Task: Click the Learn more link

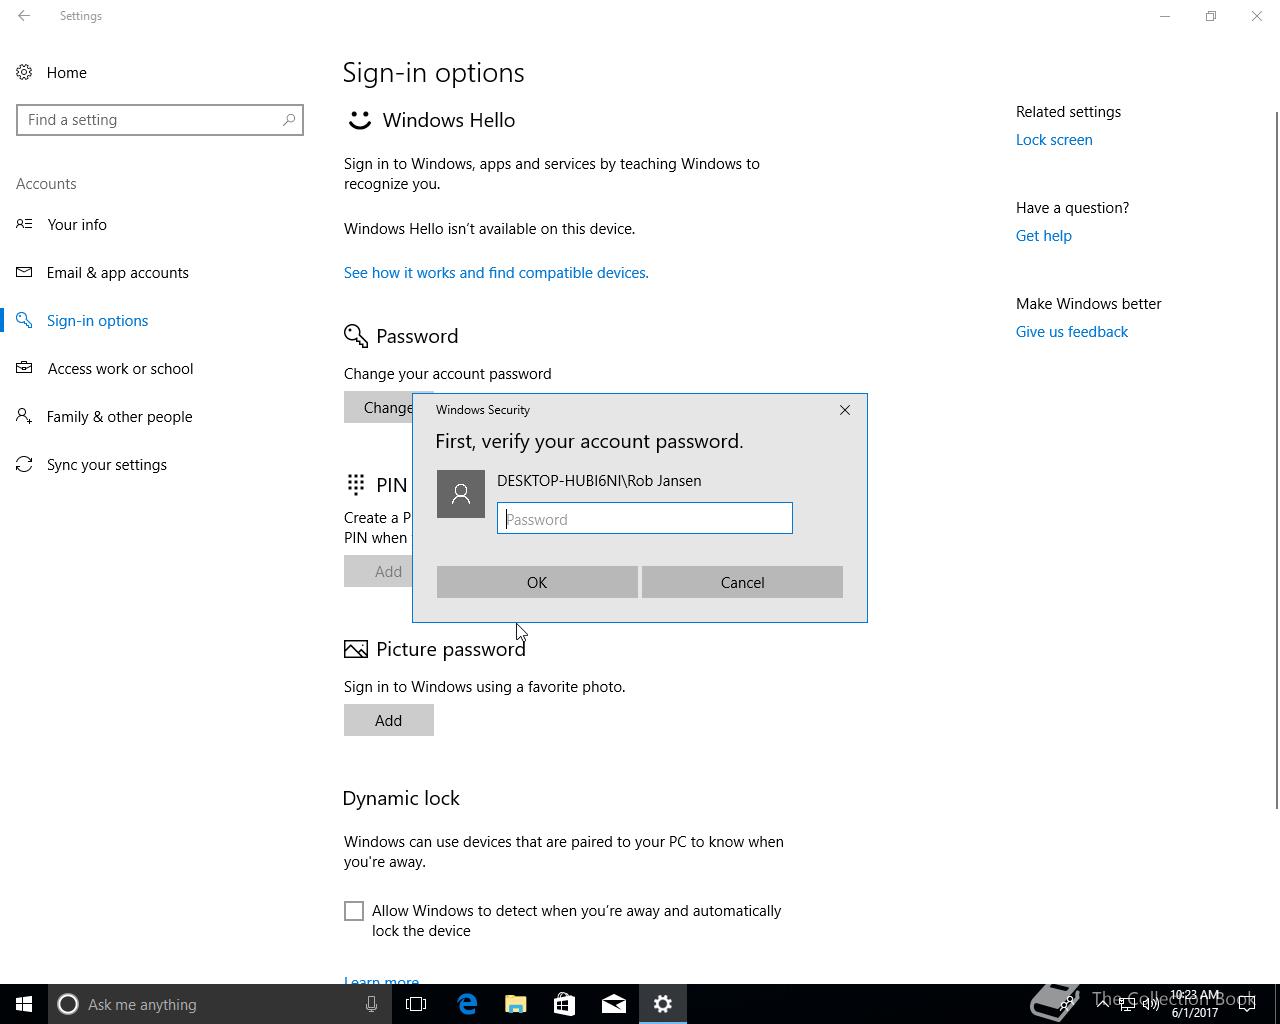Action: 381,981
